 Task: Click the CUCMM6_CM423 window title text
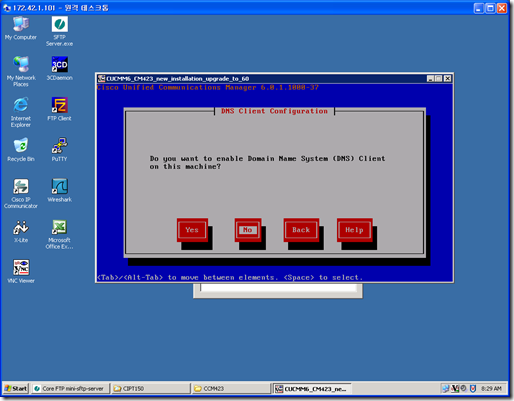tap(178, 79)
